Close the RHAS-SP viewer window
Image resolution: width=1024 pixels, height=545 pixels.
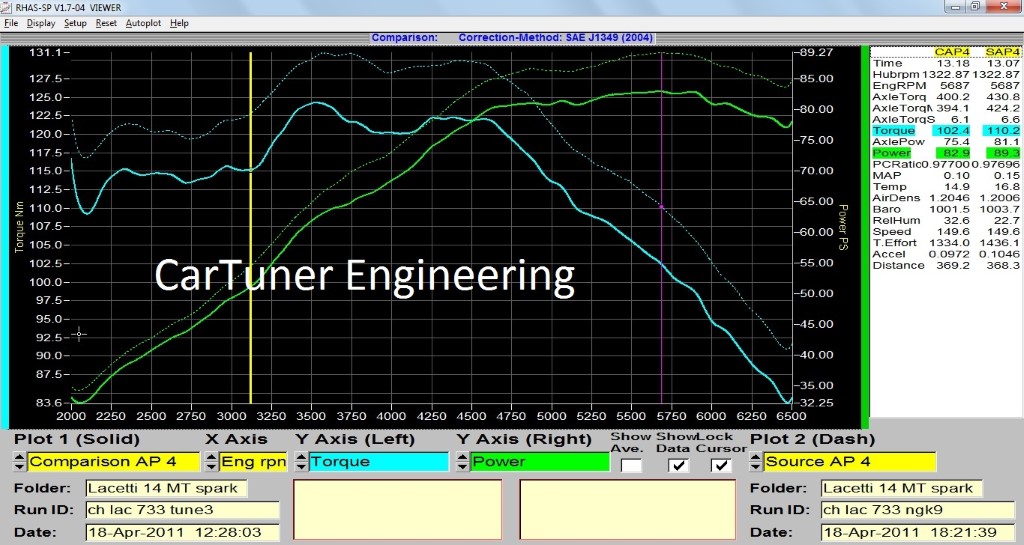click(1005, 7)
